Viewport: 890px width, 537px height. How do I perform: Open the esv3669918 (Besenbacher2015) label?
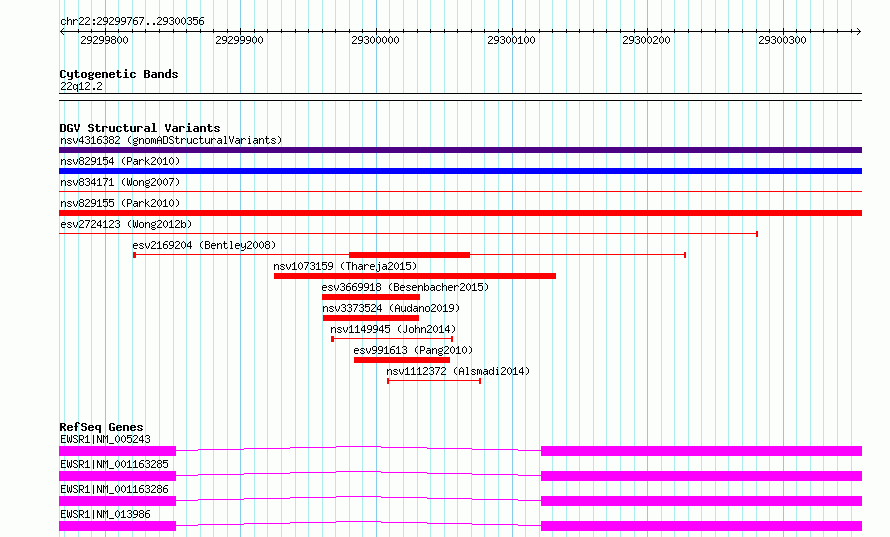405,287
